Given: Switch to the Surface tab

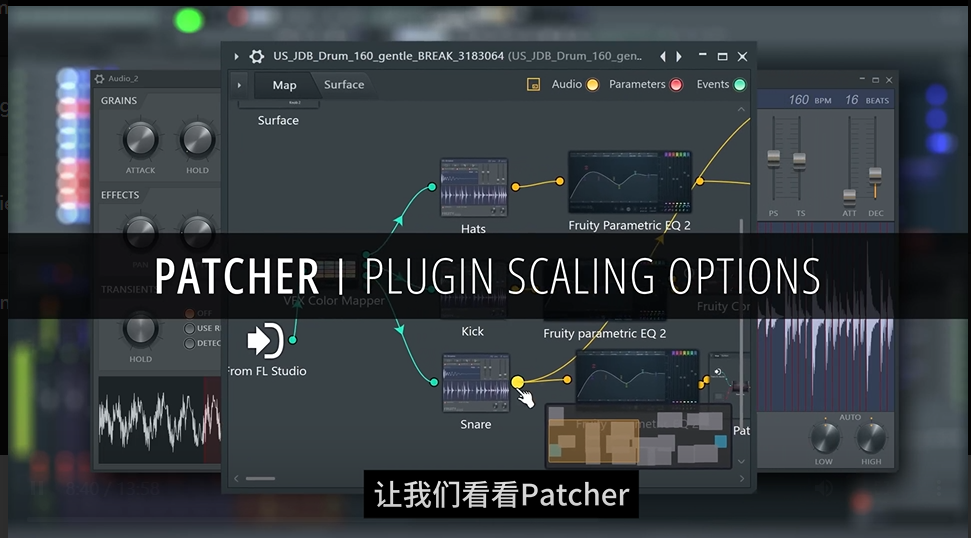Looking at the screenshot, I should click(x=344, y=85).
